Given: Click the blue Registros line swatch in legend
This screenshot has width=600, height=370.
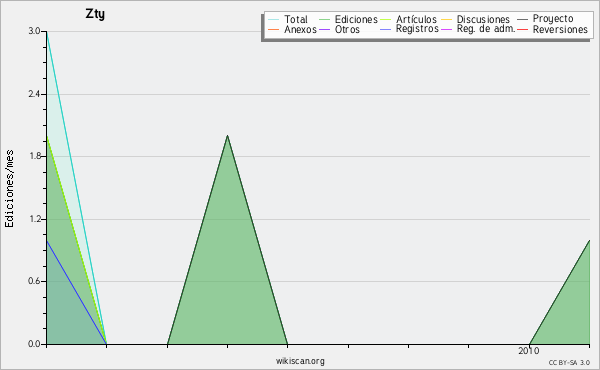Looking at the screenshot, I should coord(386,29).
